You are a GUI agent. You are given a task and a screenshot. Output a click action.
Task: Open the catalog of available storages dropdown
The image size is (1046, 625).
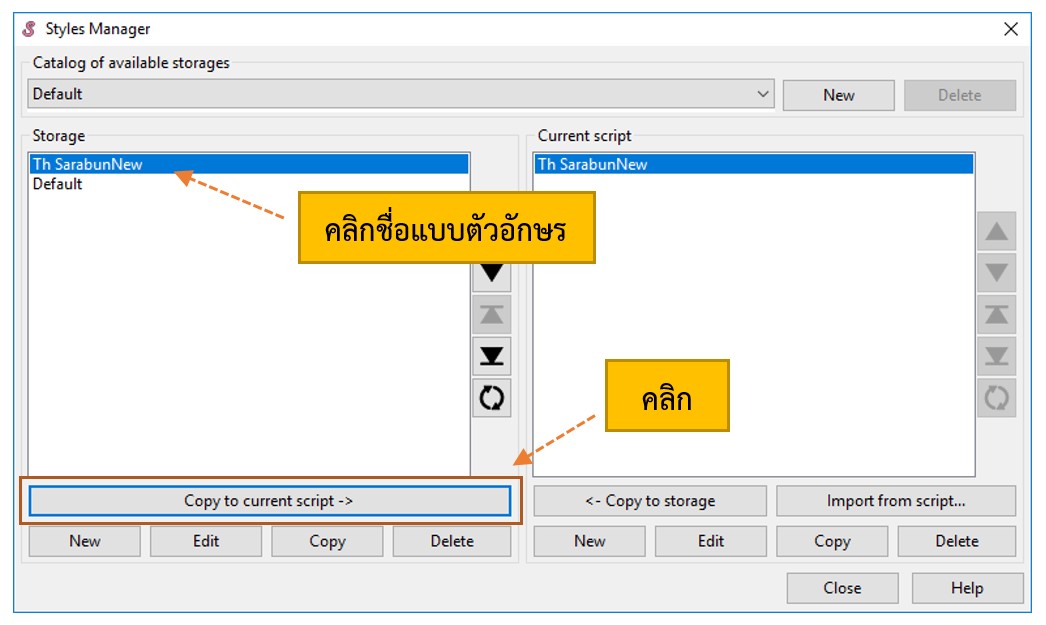coord(764,94)
